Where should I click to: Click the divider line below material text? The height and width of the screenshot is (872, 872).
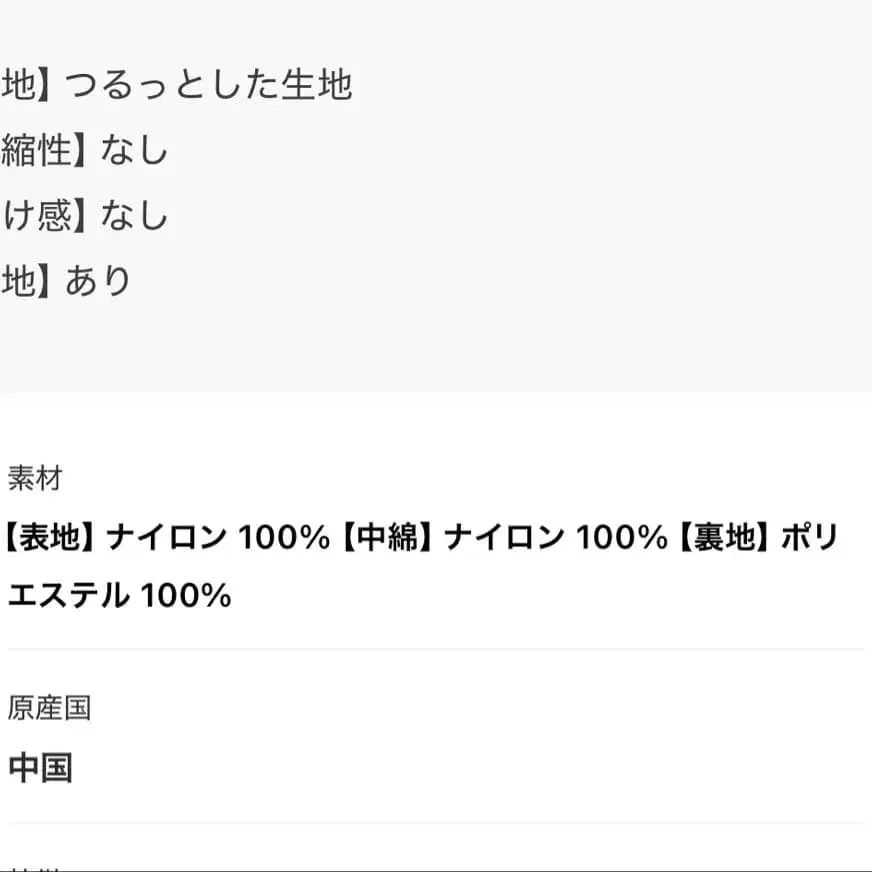pos(436,649)
